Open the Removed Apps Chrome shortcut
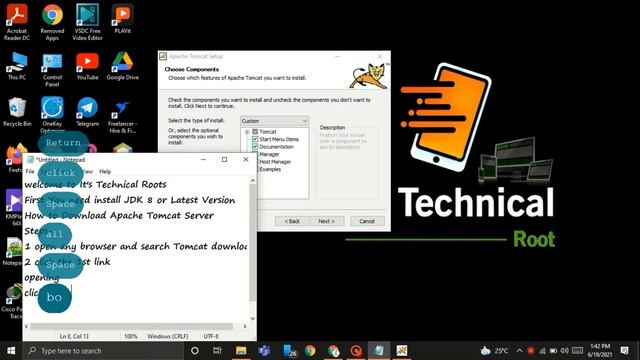The height and width of the screenshot is (360, 640). click(52, 22)
